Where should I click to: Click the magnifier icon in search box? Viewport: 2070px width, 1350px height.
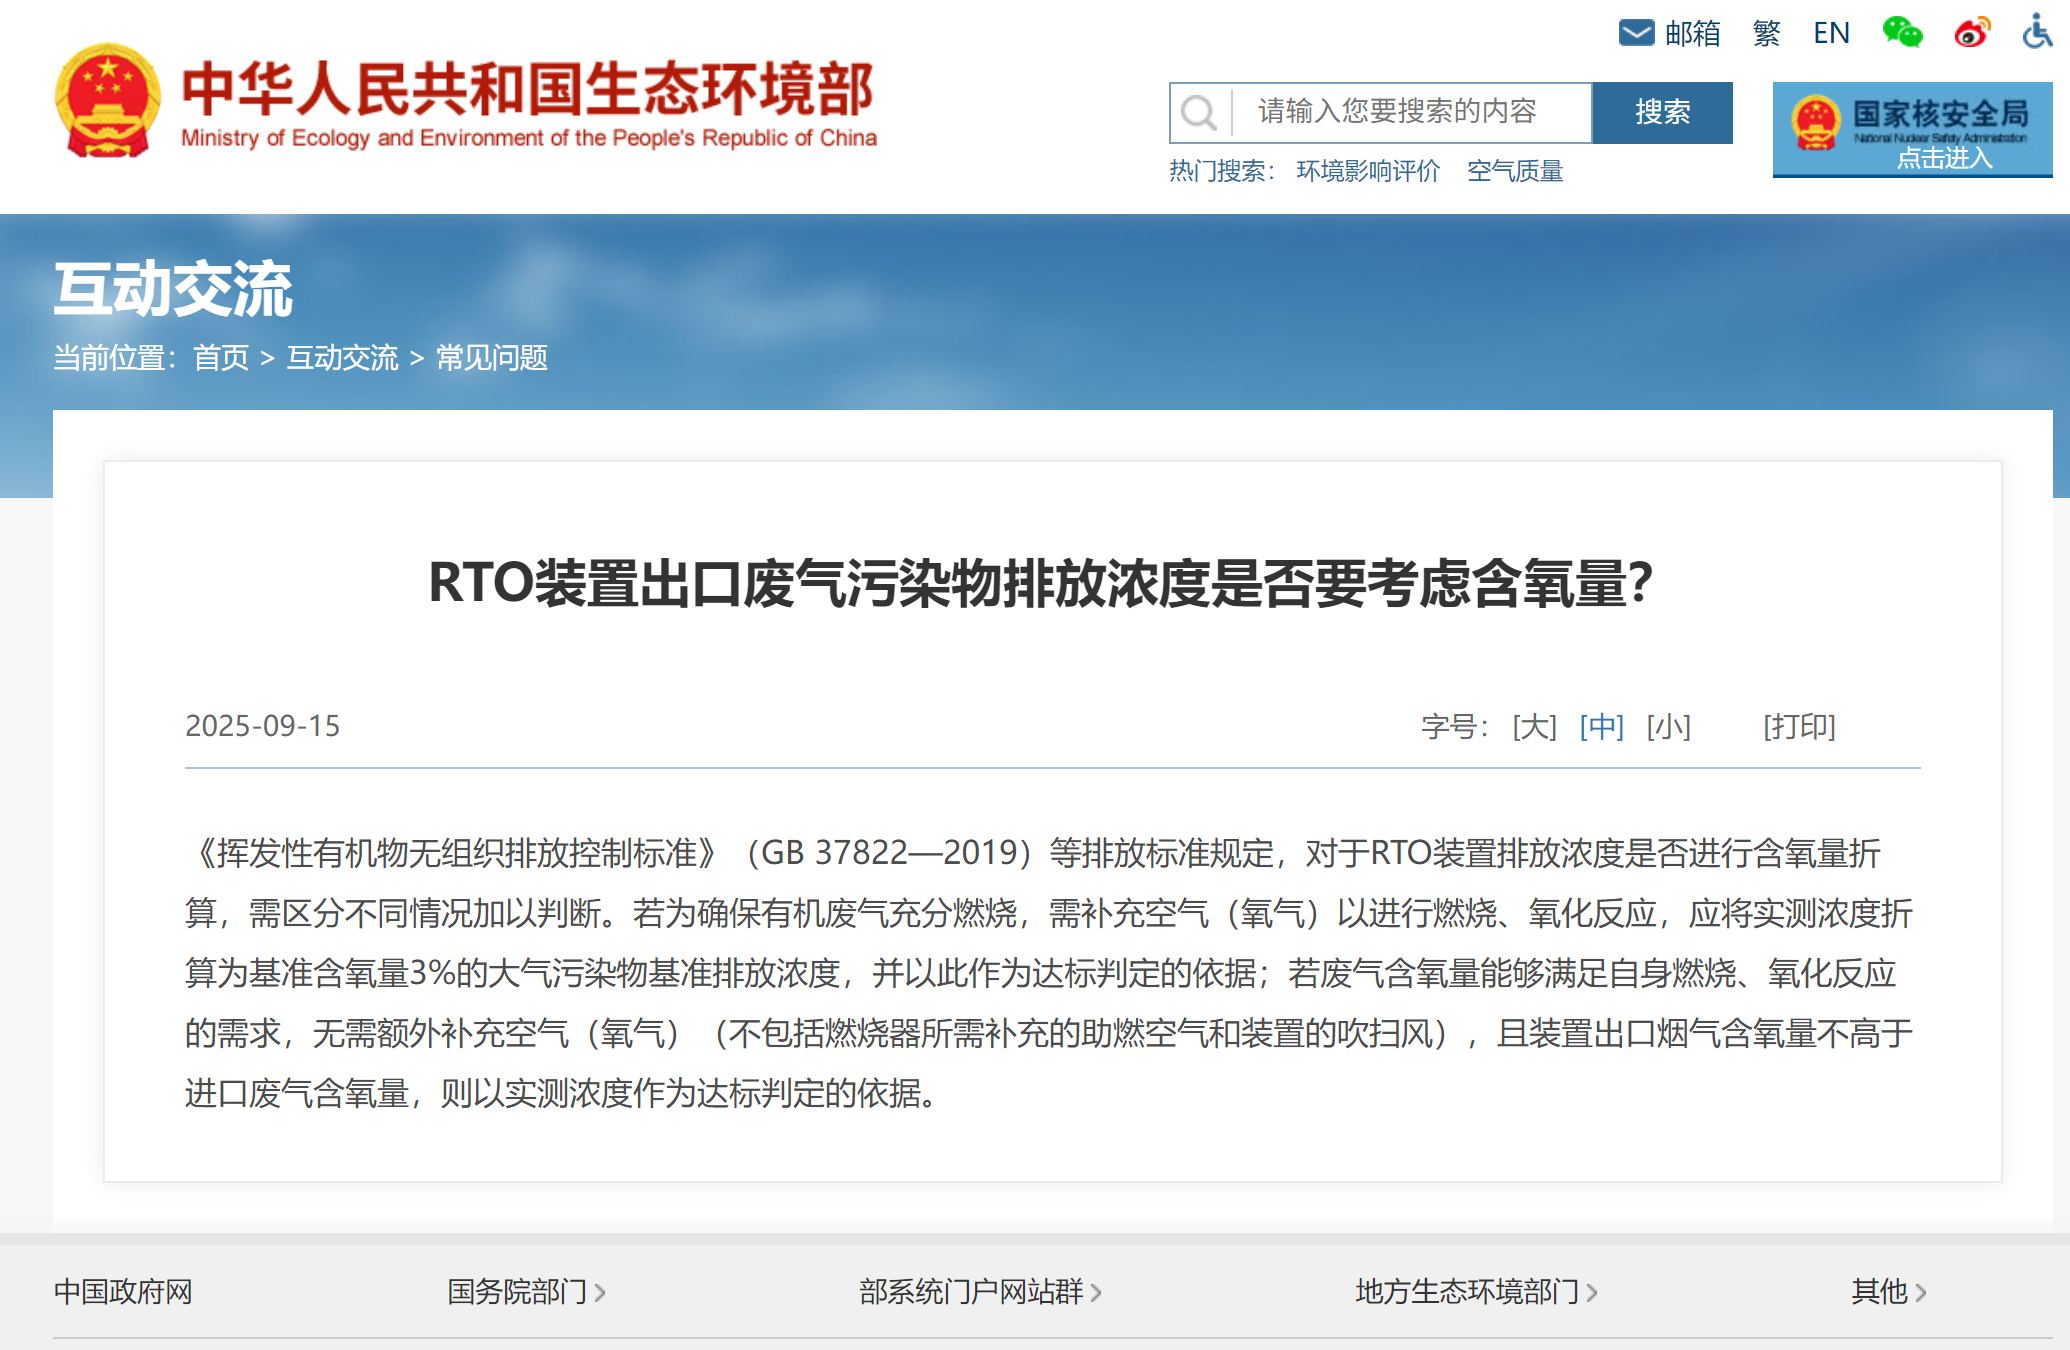1198,112
